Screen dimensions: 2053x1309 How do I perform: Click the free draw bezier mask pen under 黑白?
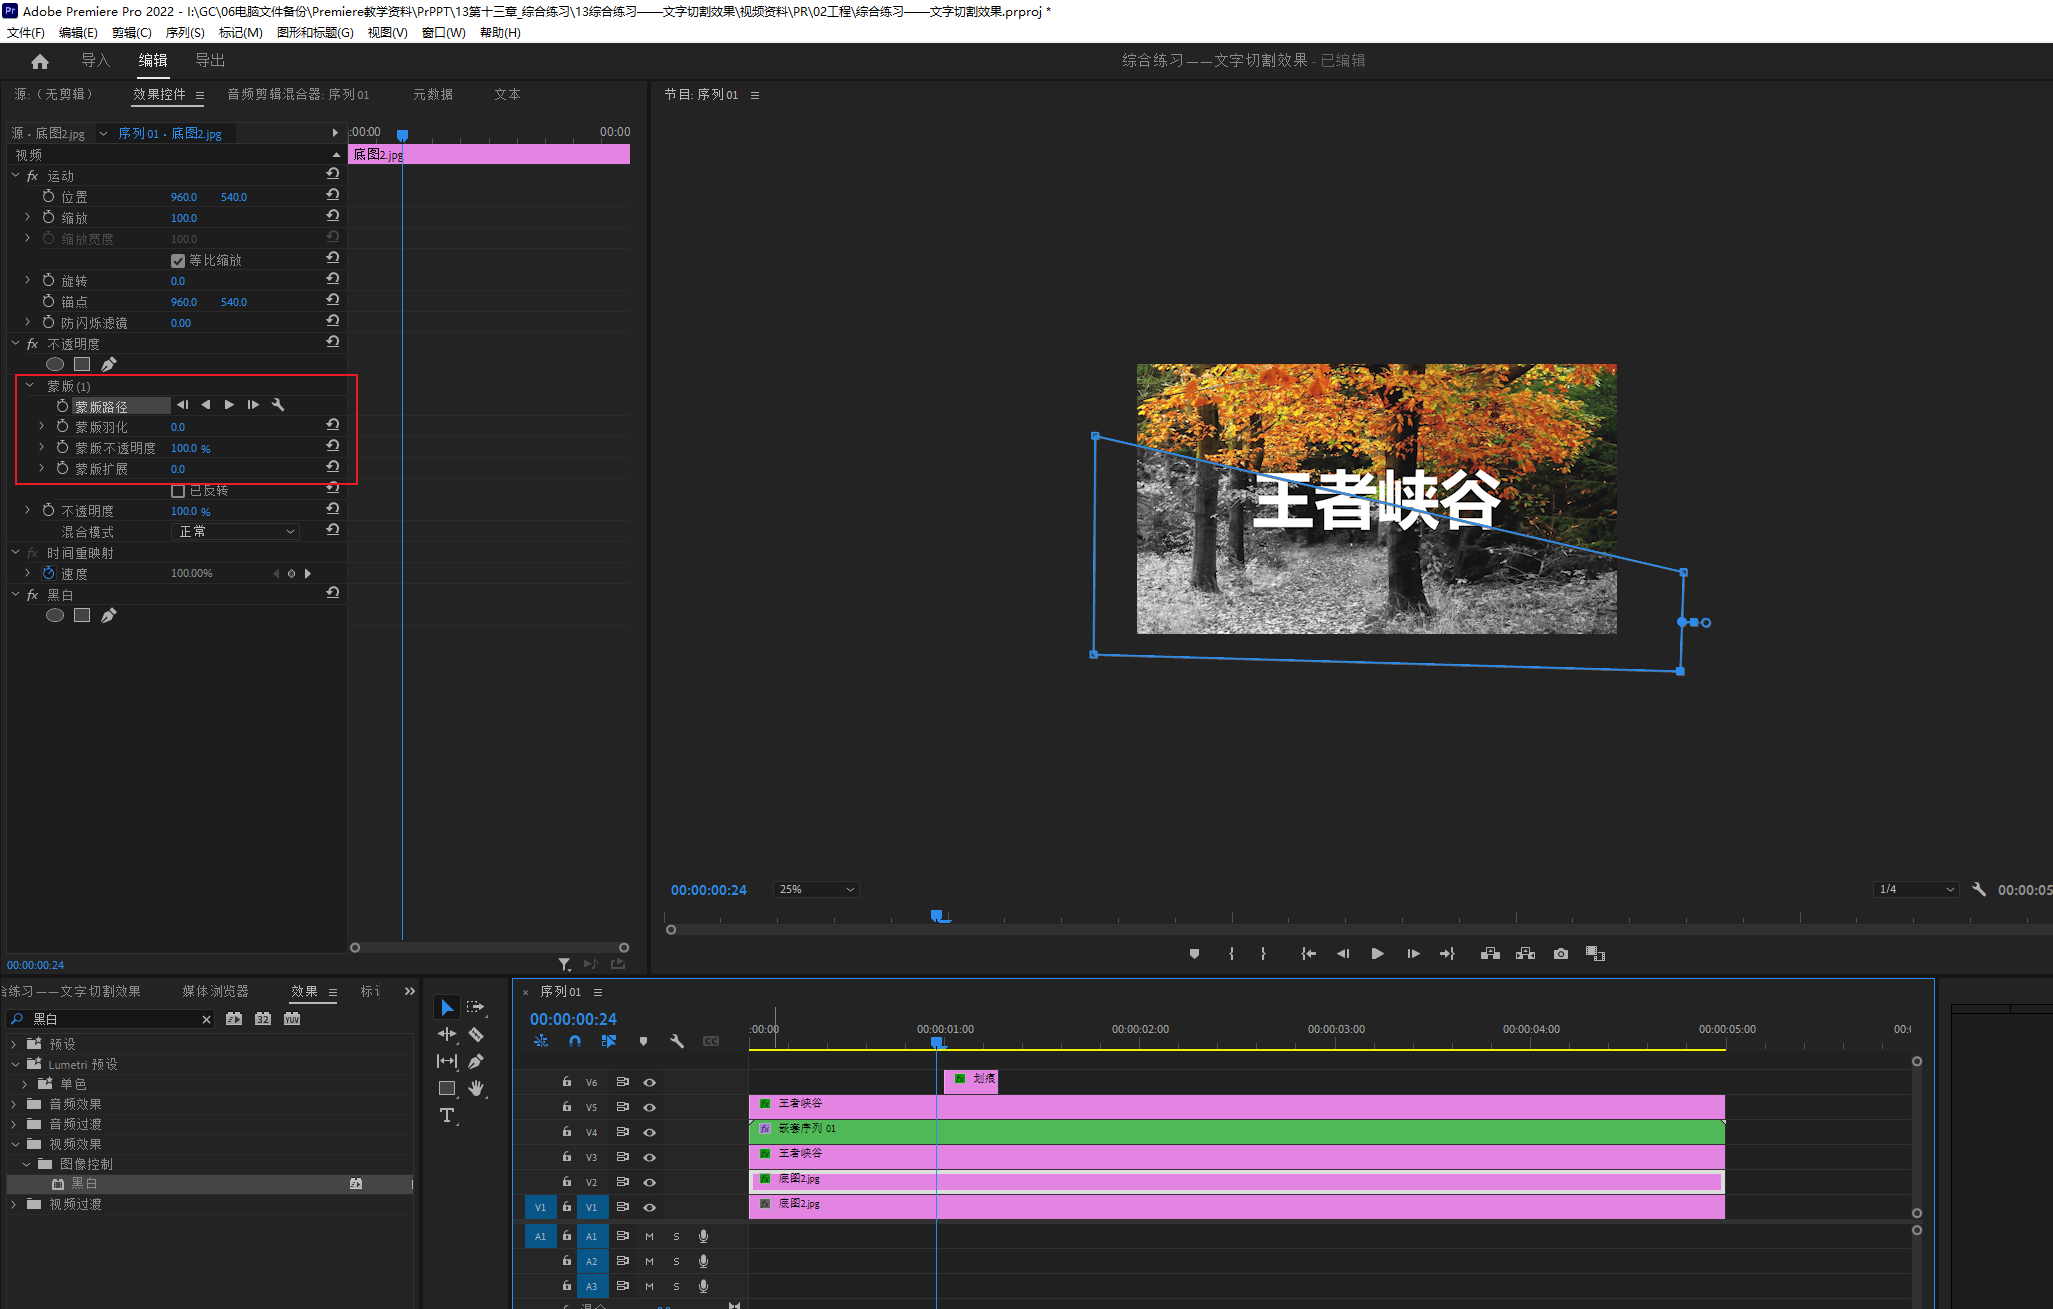point(108,616)
